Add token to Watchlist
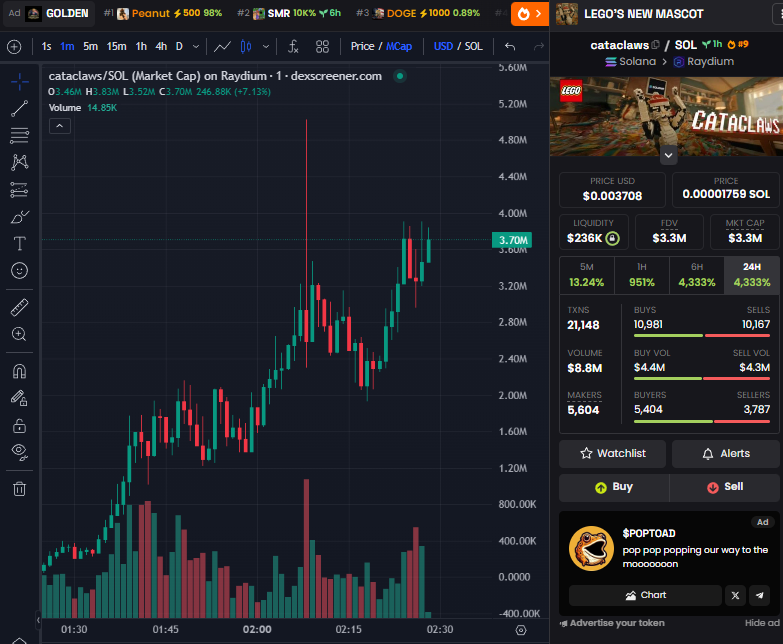This screenshot has height=644, width=783. [612, 453]
